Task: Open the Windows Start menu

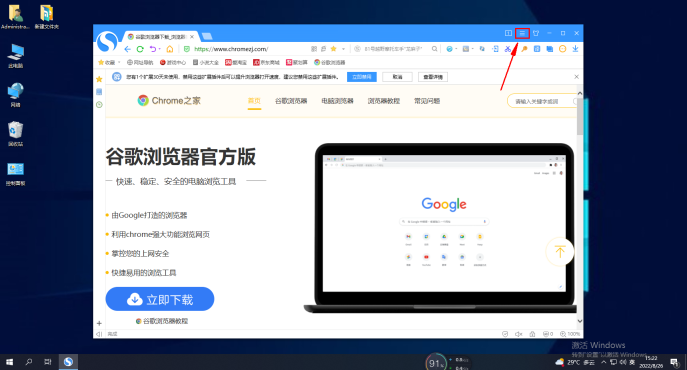Action: click(x=9, y=362)
